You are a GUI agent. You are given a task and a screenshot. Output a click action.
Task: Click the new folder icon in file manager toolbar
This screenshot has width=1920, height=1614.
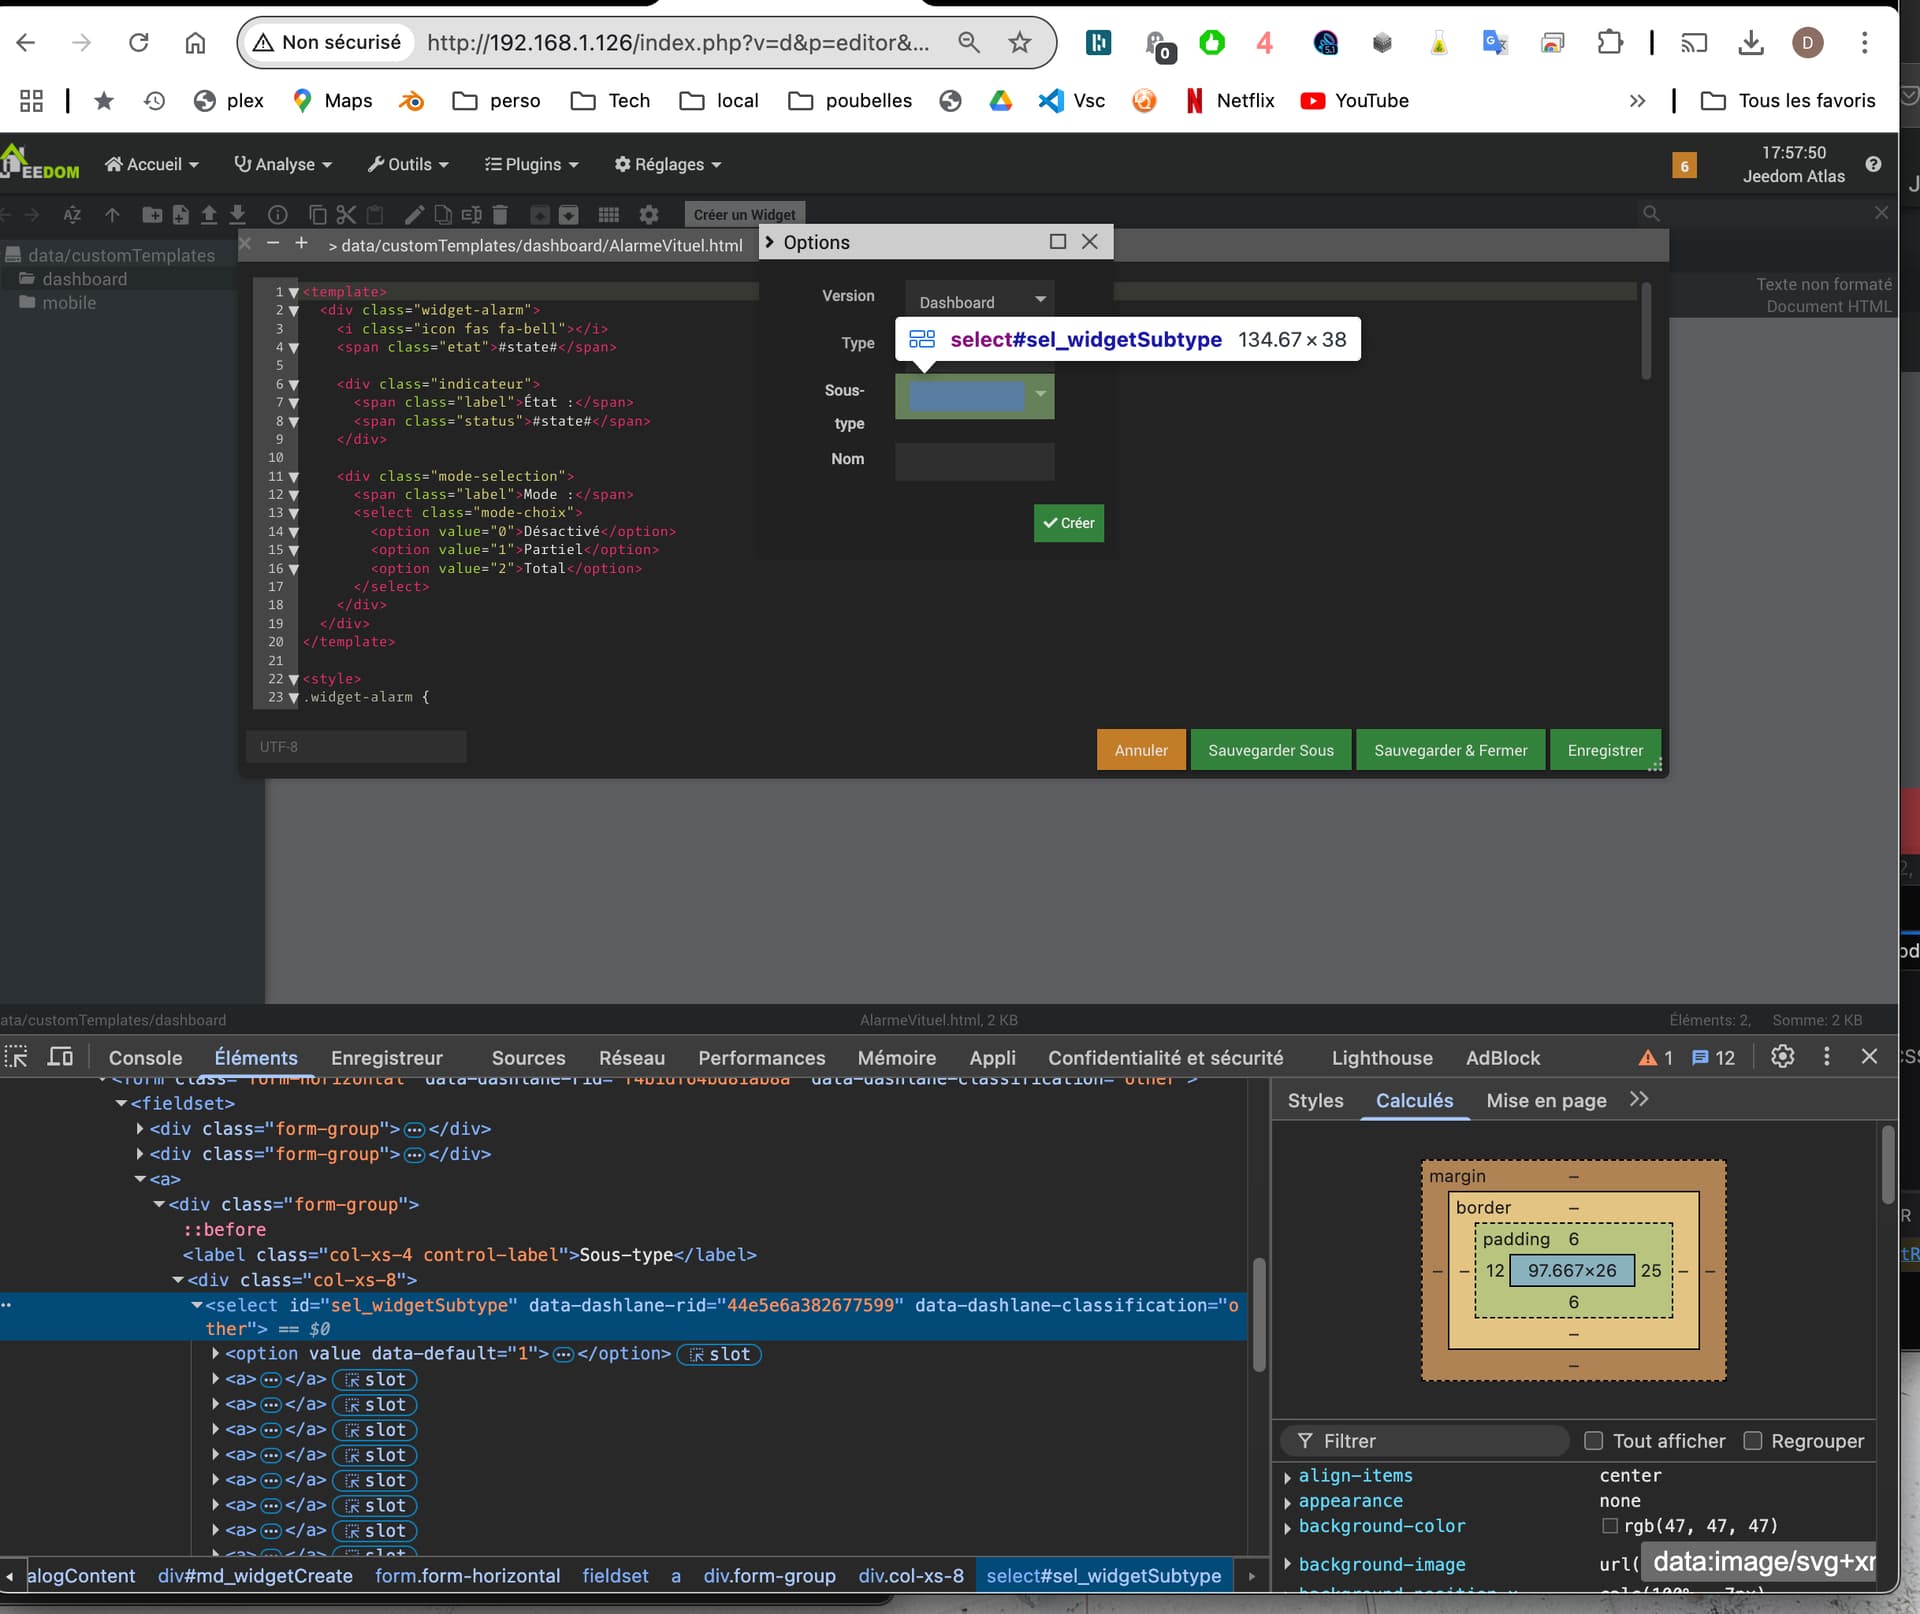pyautogui.click(x=151, y=214)
